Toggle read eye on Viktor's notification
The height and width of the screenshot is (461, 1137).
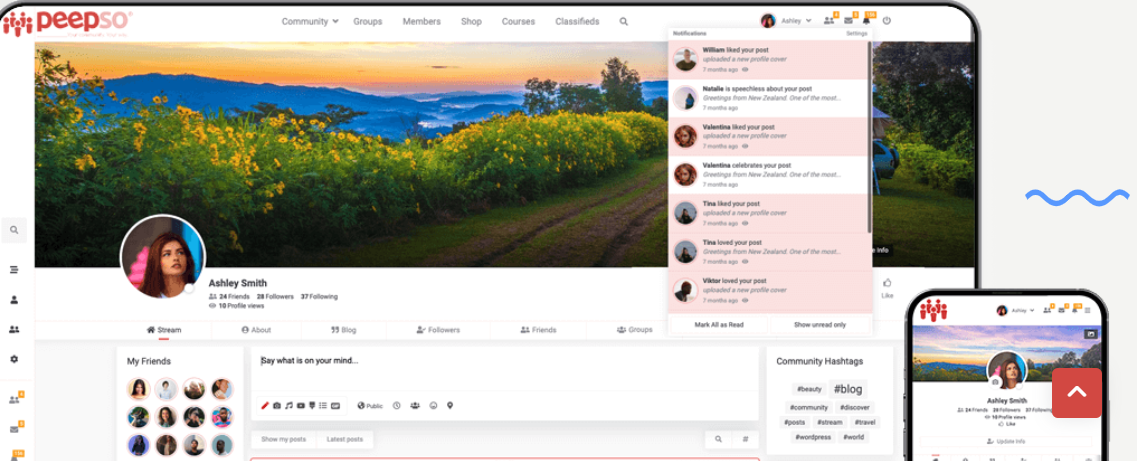point(745,300)
